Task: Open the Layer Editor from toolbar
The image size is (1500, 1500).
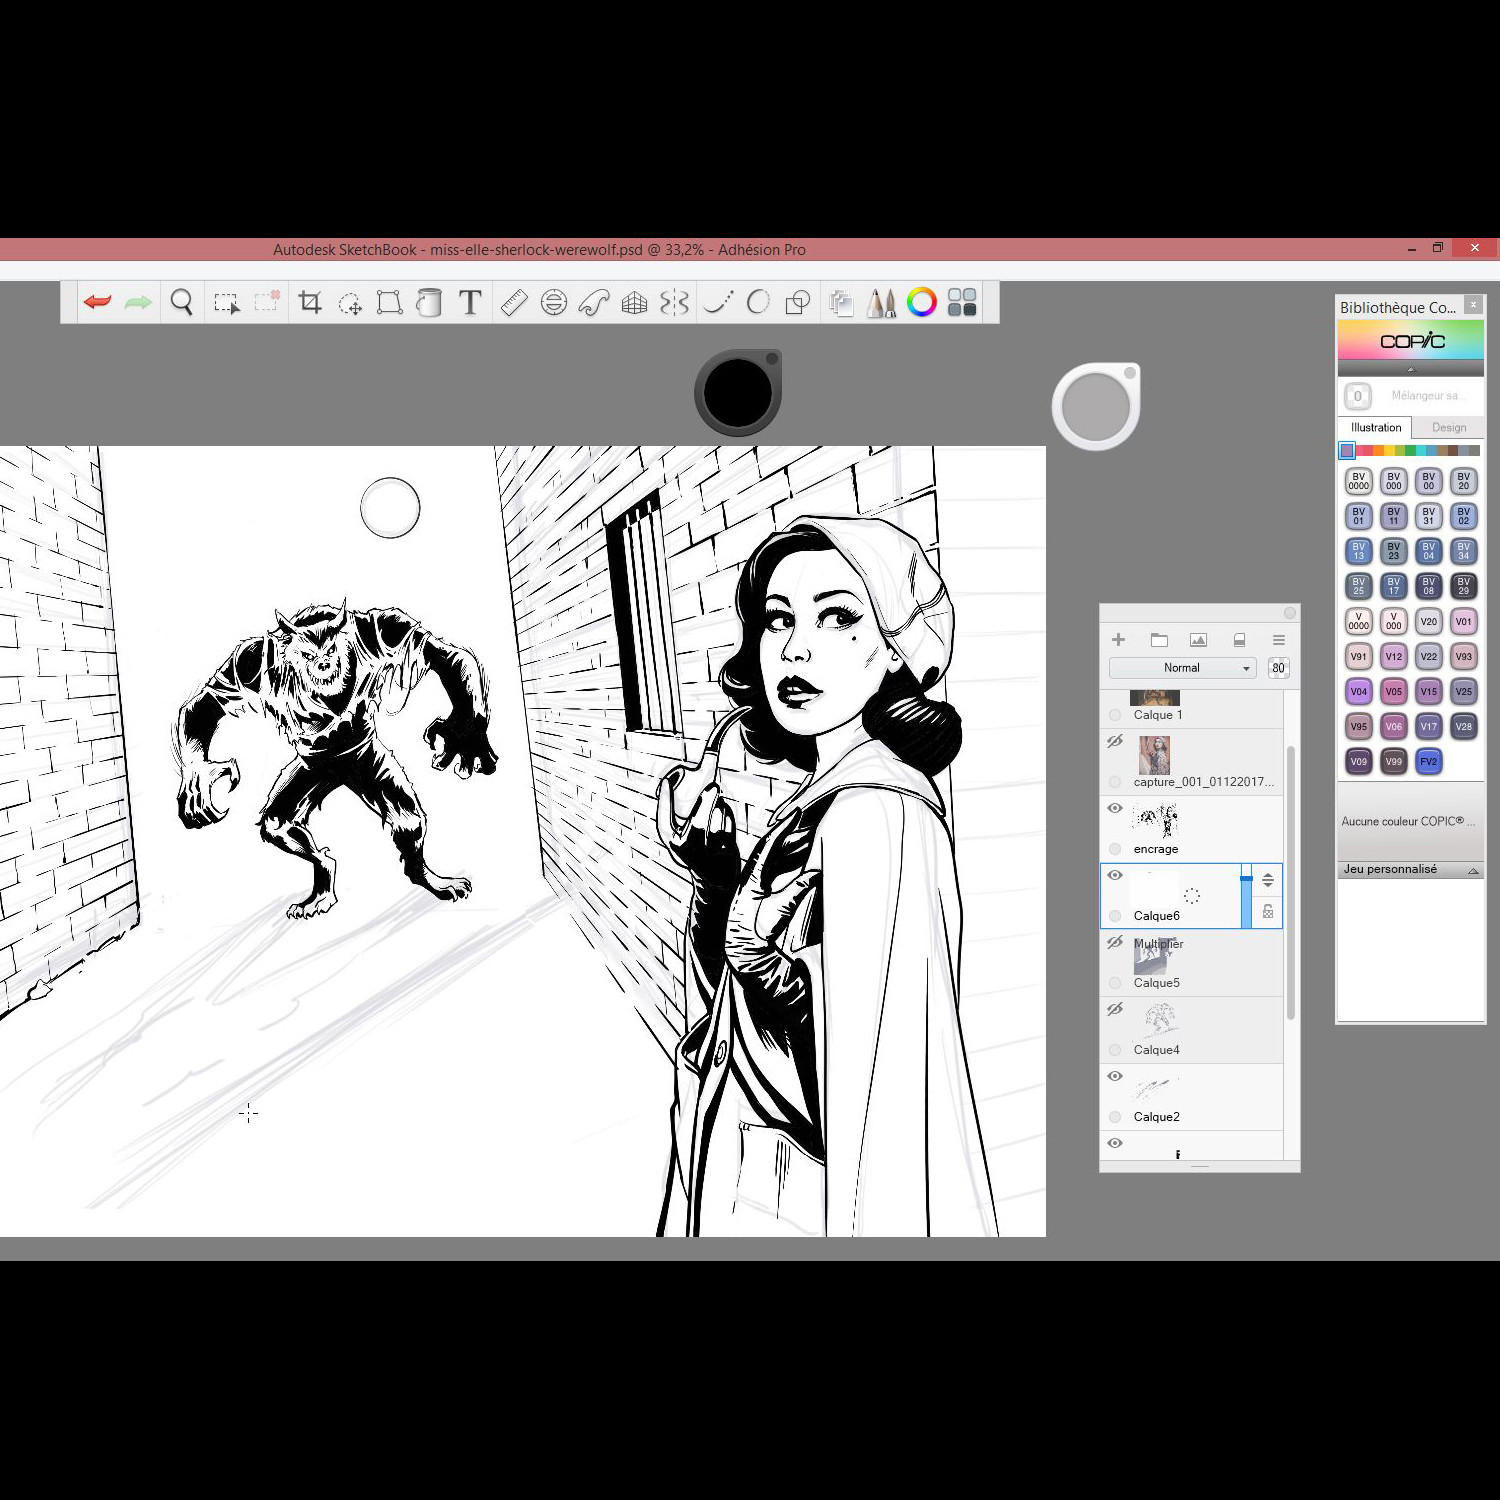Action: tap(841, 303)
